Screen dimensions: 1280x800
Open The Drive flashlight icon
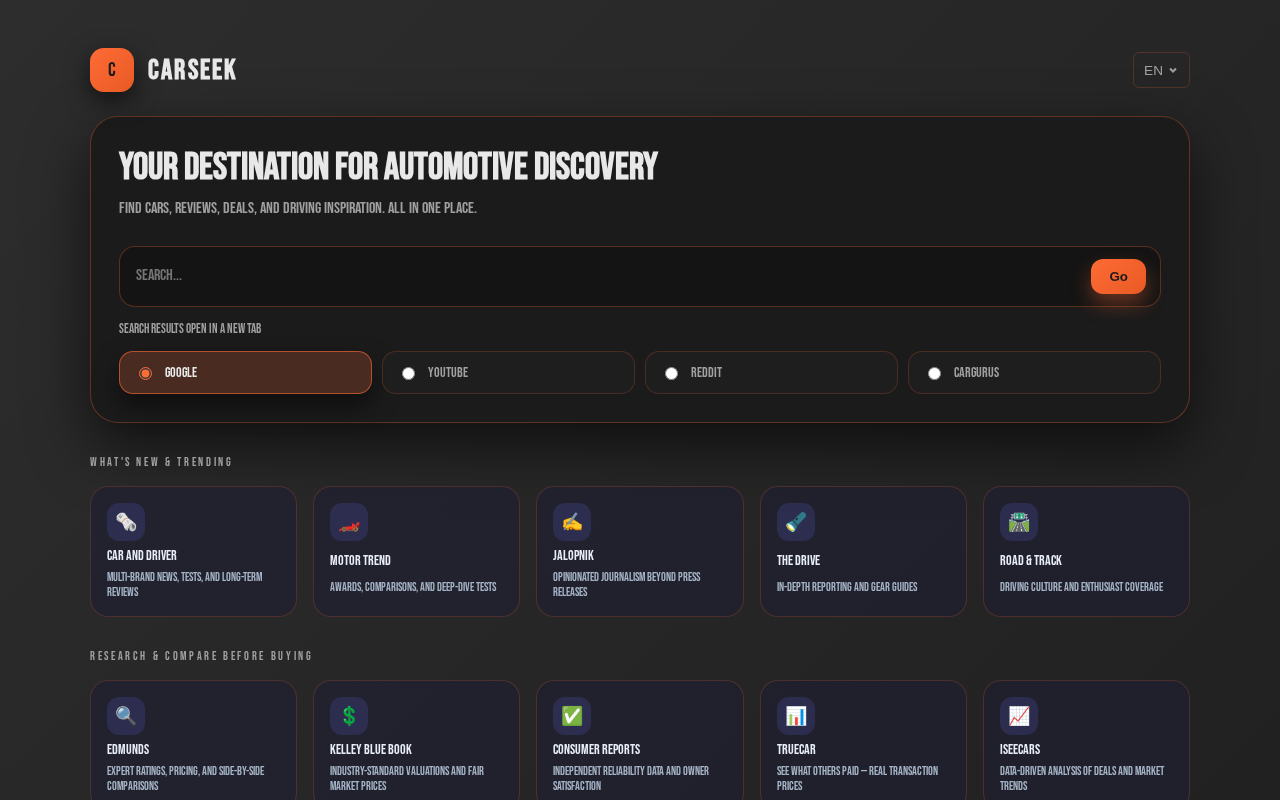[x=796, y=522]
